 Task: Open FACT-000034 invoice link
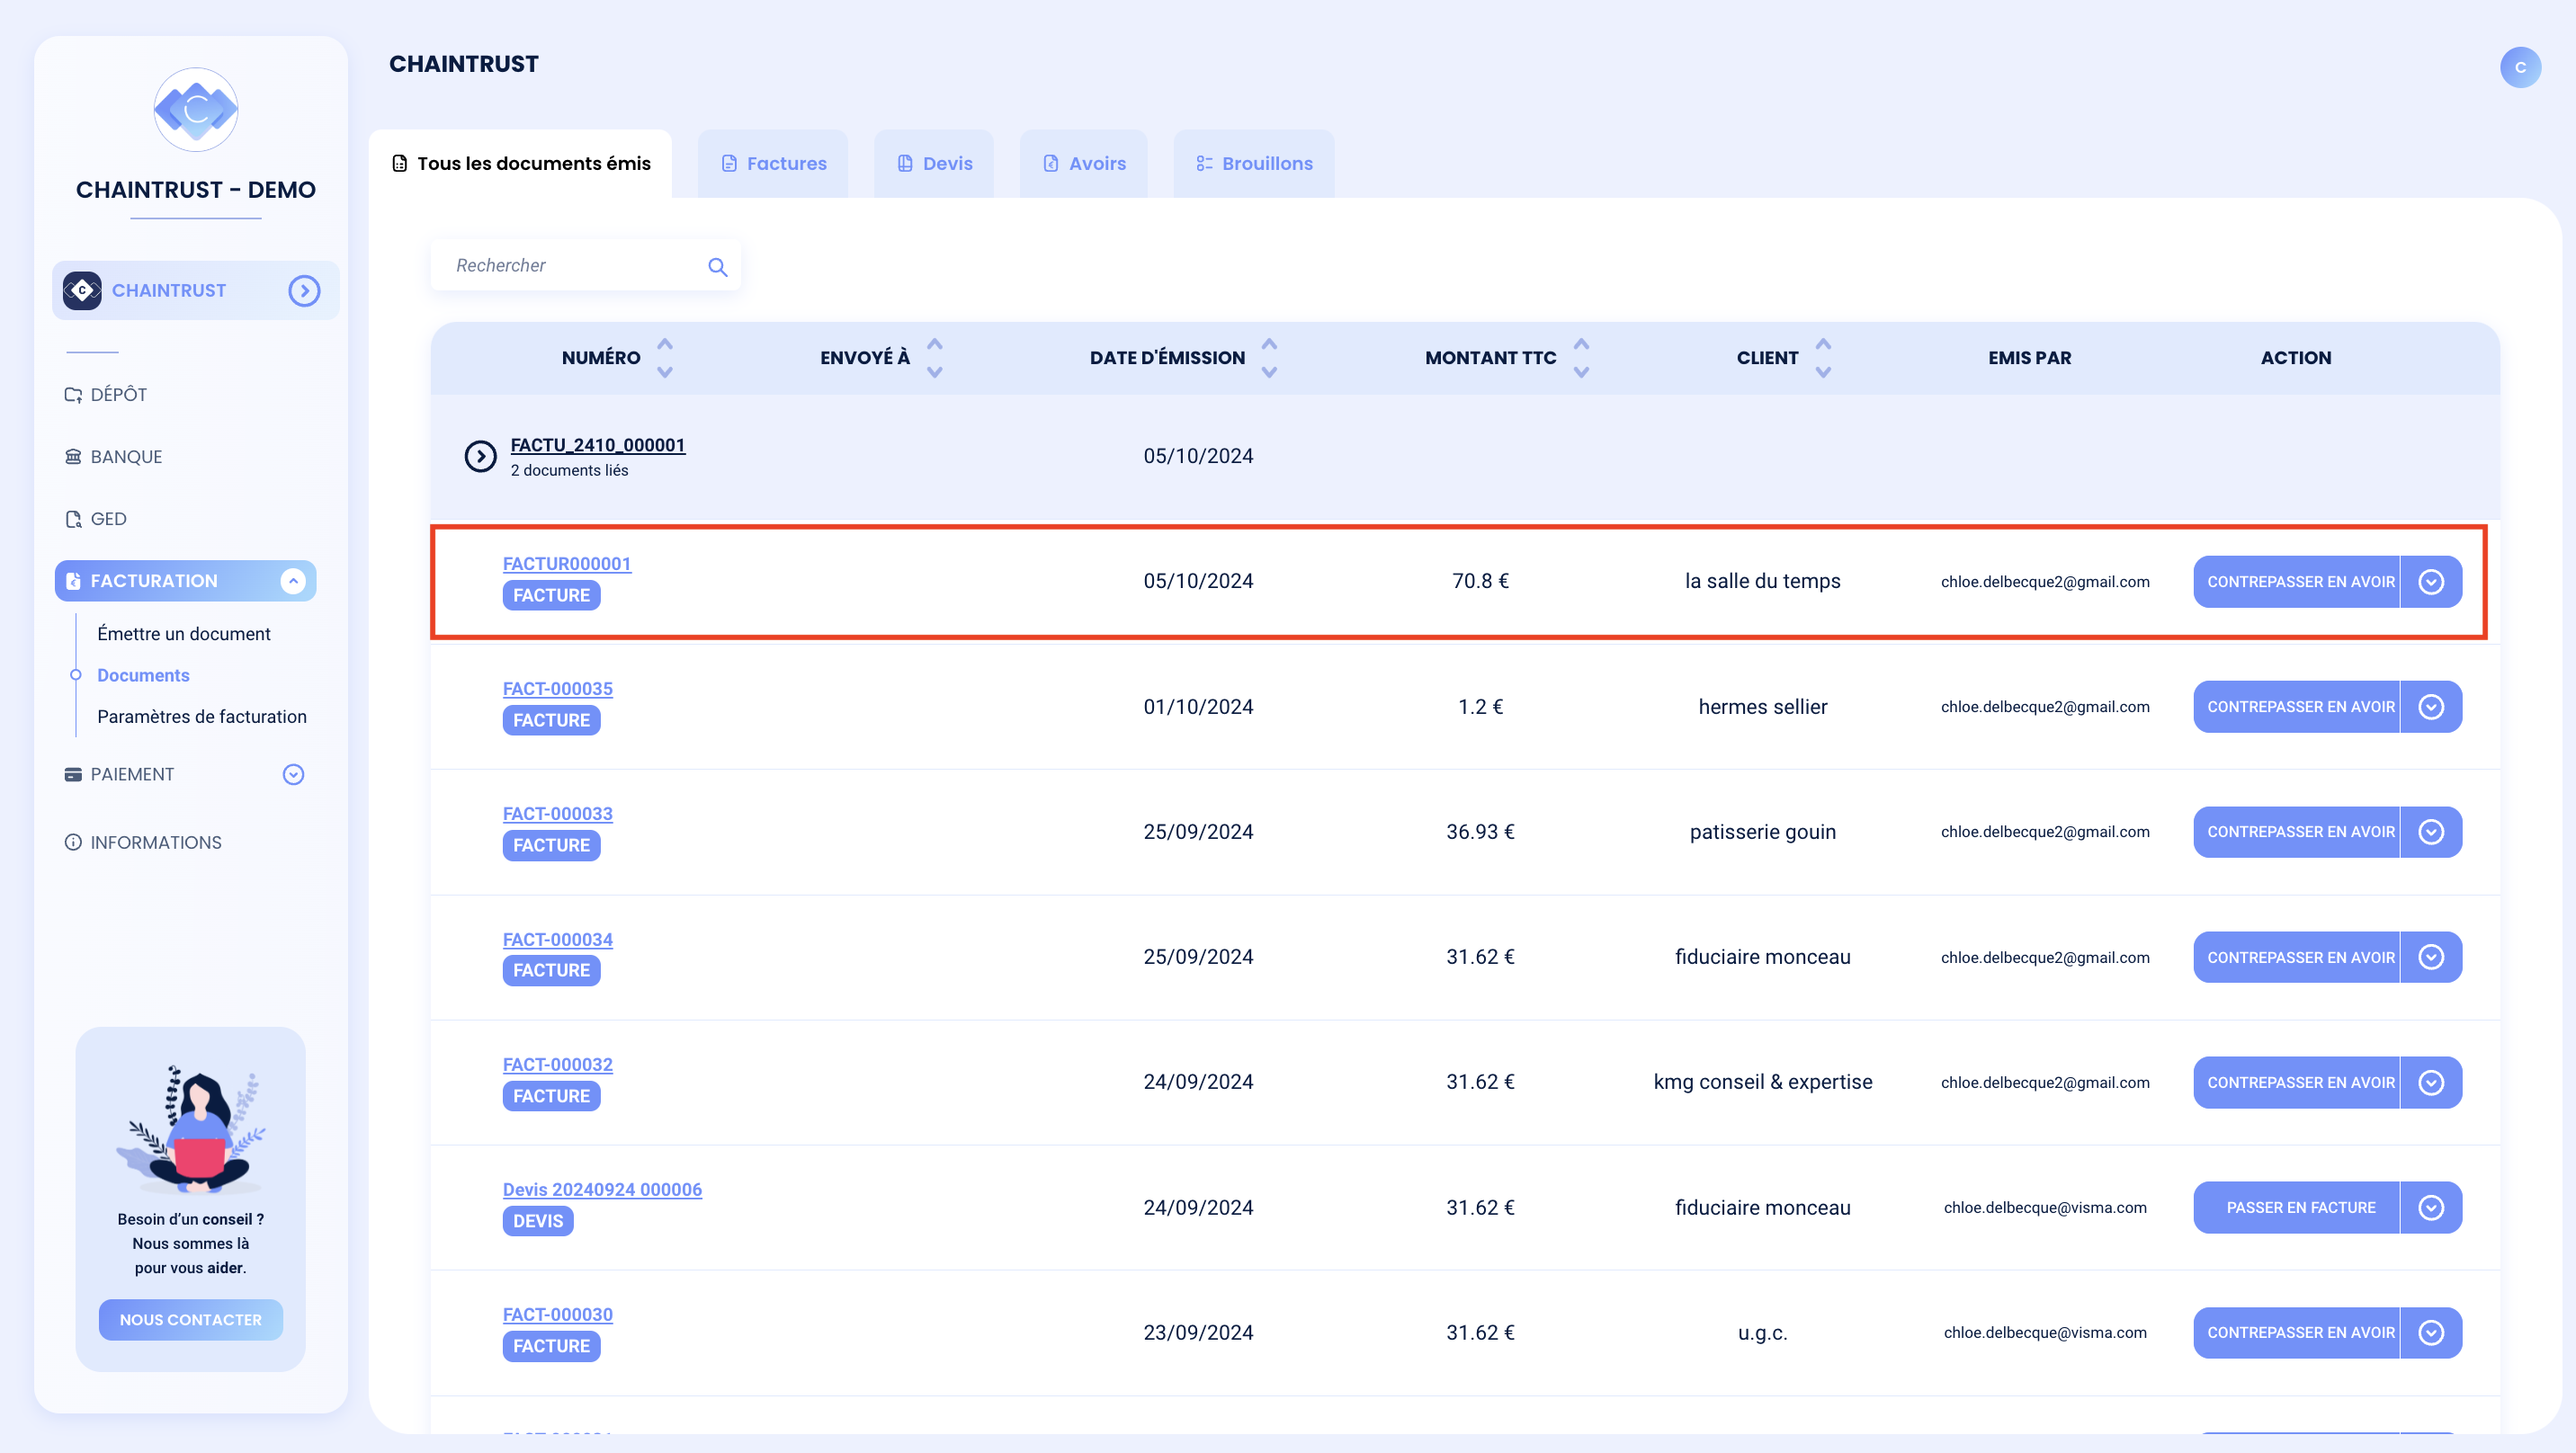pyautogui.click(x=558, y=940)
